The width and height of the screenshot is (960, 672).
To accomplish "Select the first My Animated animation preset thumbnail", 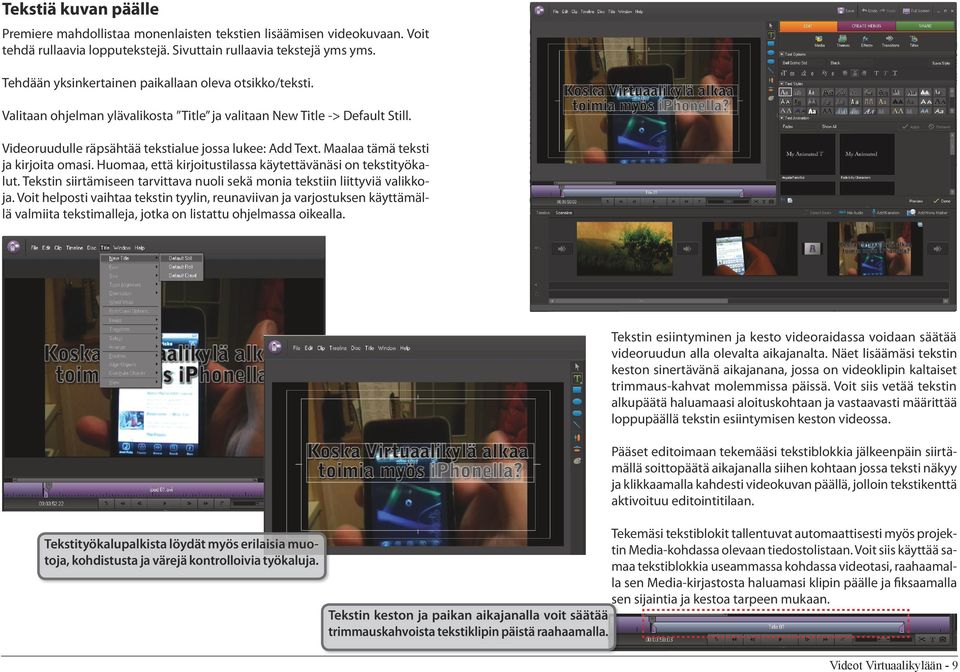I will [x=807, y=154].
